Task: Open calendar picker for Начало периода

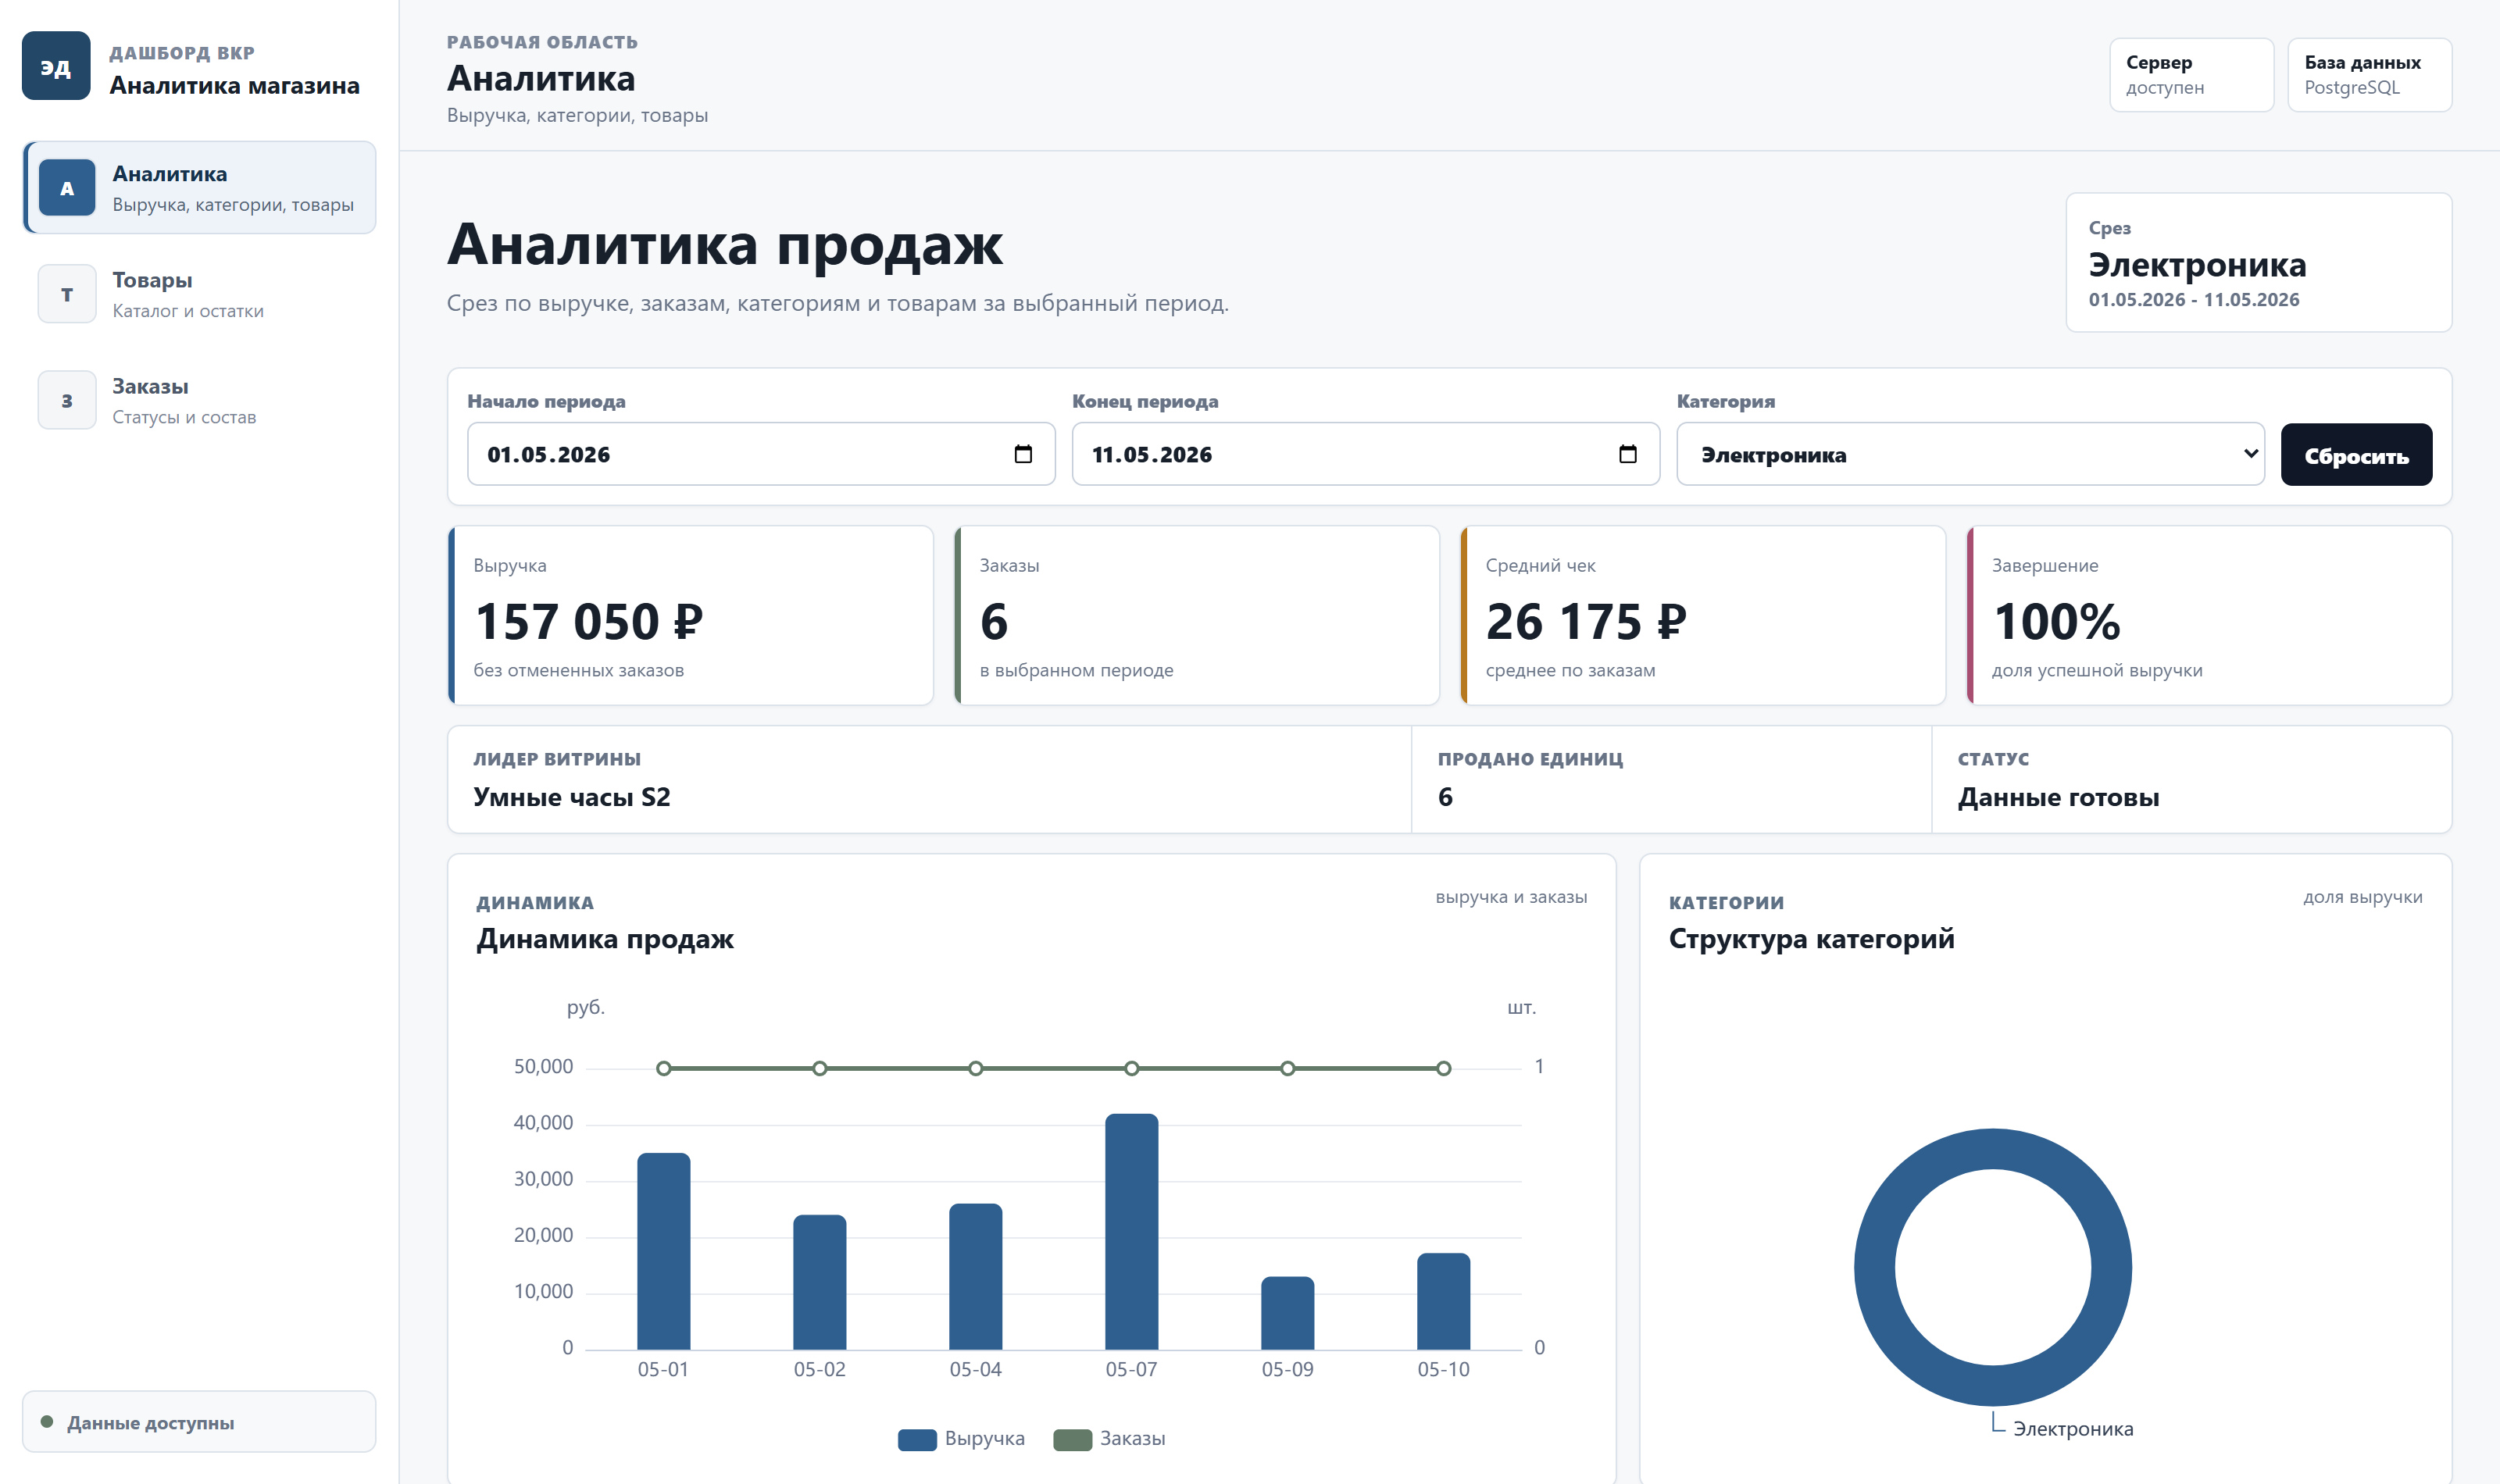Action: tap(1023, 454)
